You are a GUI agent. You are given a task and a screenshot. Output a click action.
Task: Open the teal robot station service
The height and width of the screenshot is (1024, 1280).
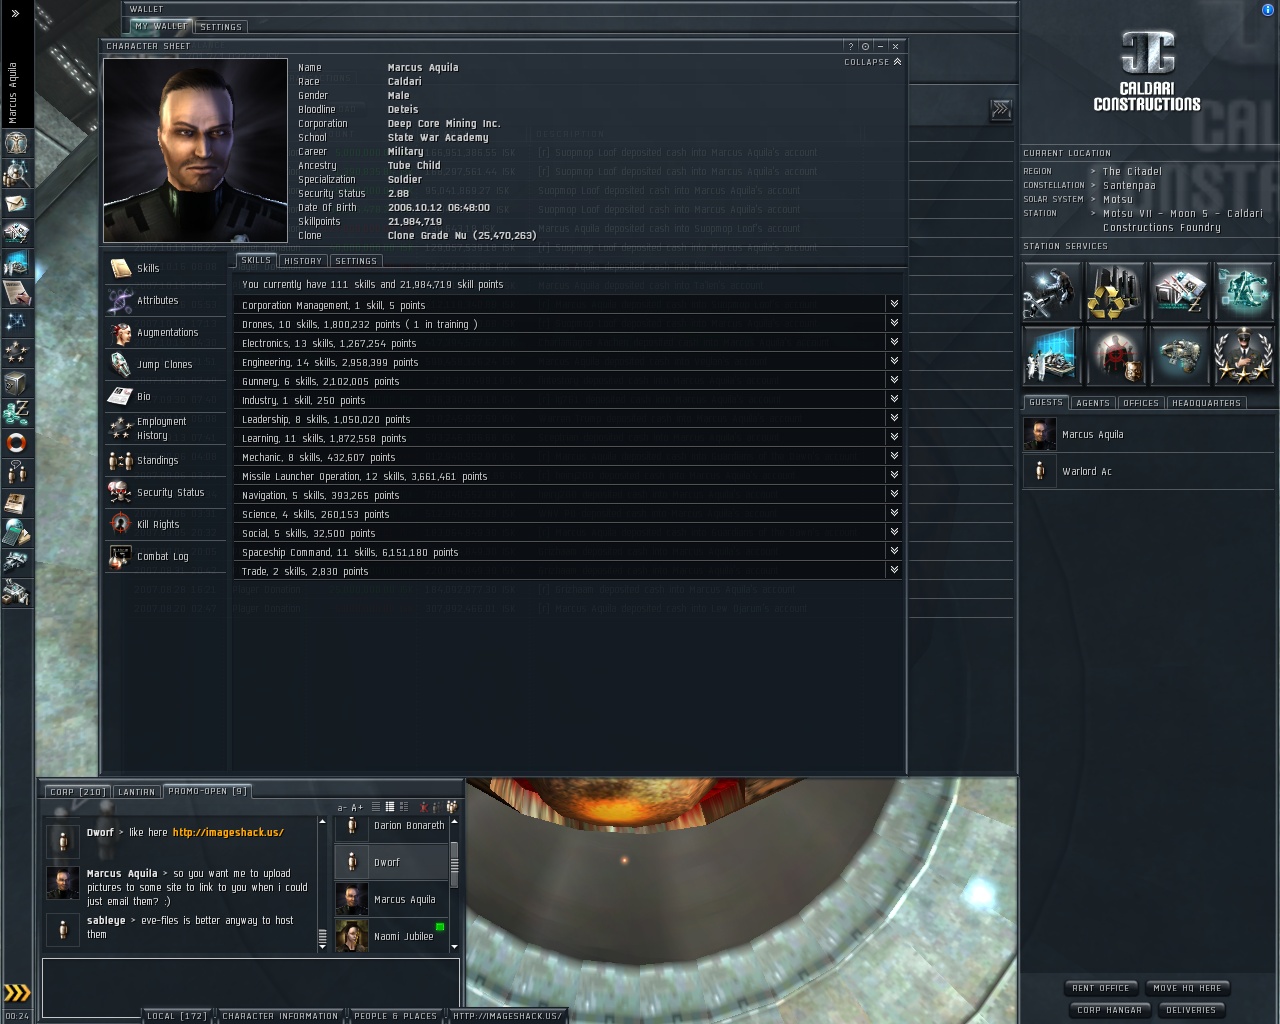point(1243,290)
